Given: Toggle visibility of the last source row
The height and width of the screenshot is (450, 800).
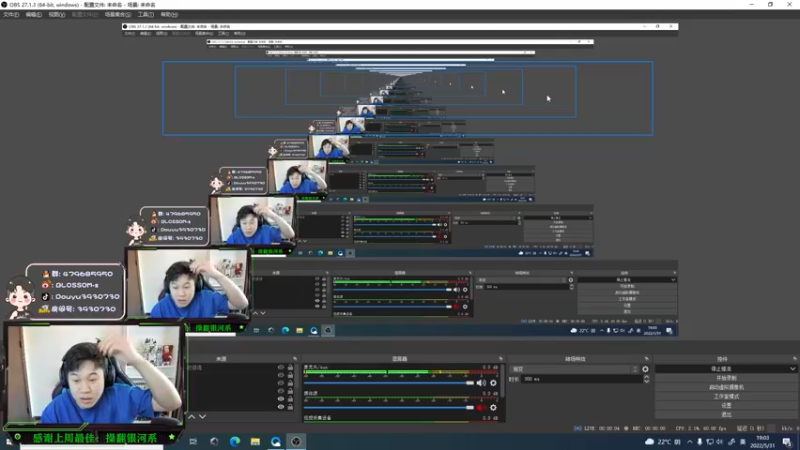Looking at the screenshot, I should [x=281, y=407].
